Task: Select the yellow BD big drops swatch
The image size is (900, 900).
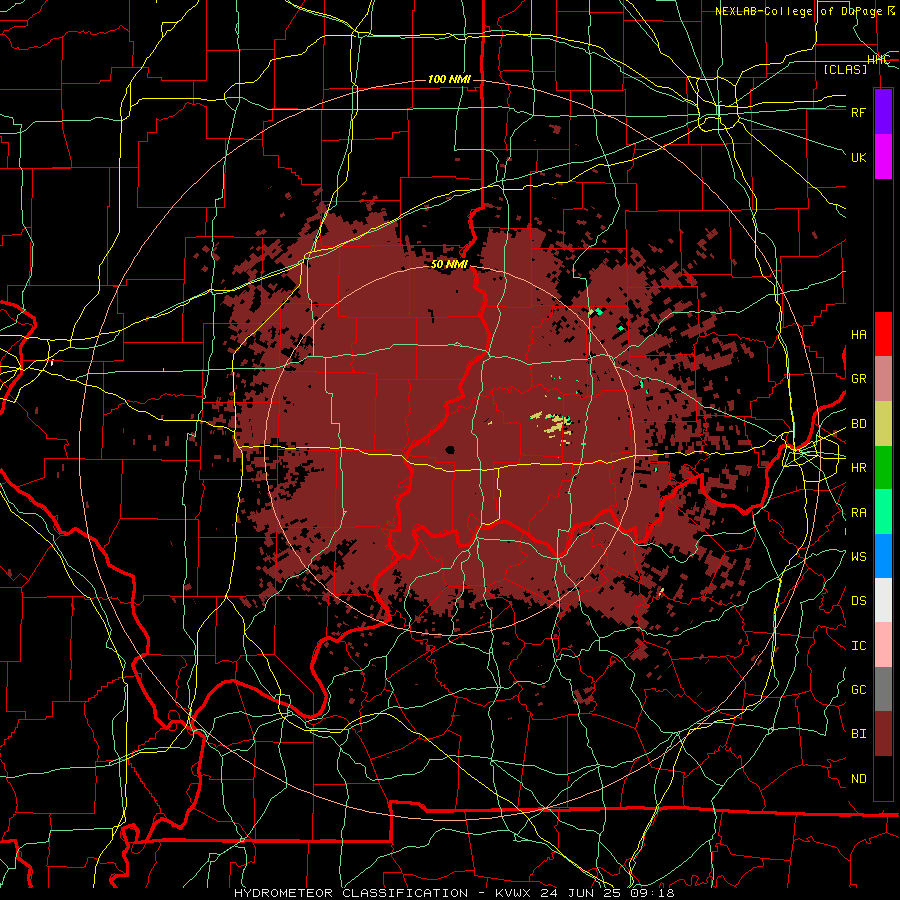Action: pyautogui.click(x=883, y=424)
